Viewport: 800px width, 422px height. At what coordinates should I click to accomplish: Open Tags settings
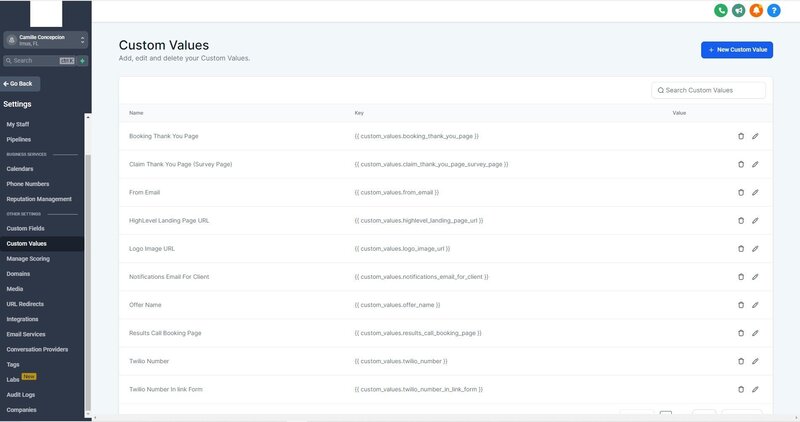pos(13,364)
